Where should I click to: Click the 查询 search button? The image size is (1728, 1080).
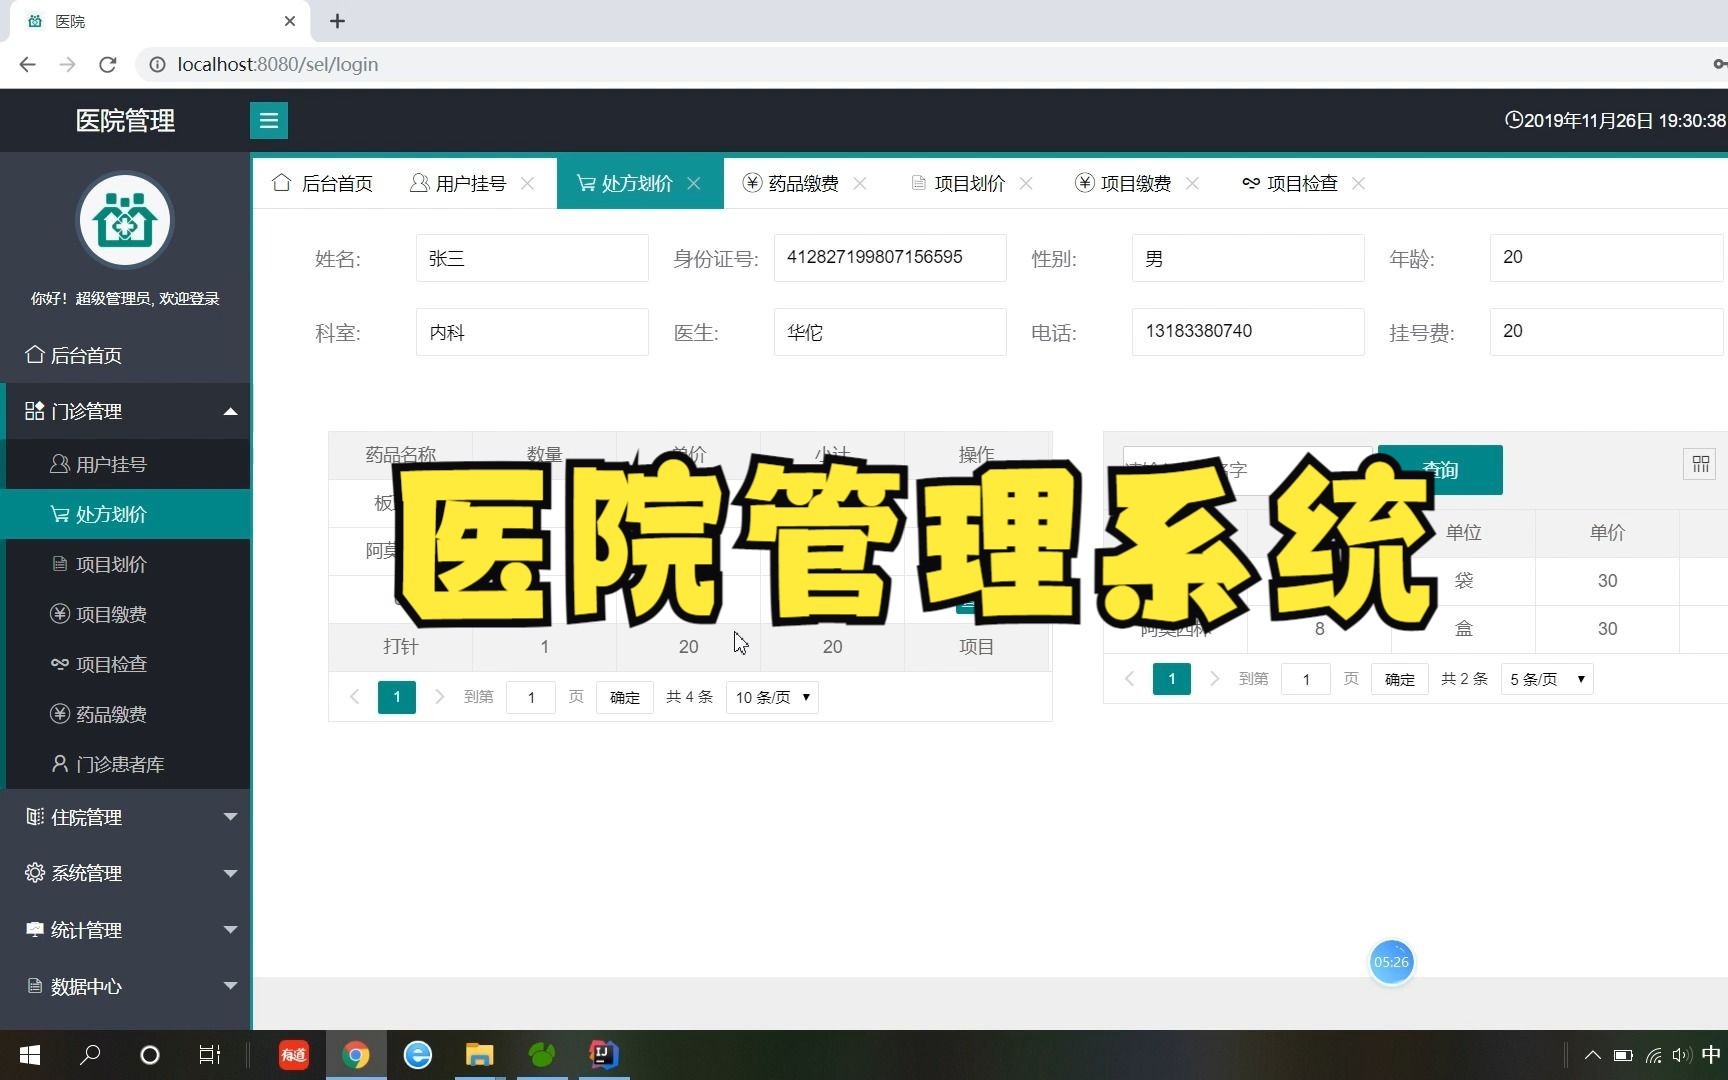coord(1440,470)
